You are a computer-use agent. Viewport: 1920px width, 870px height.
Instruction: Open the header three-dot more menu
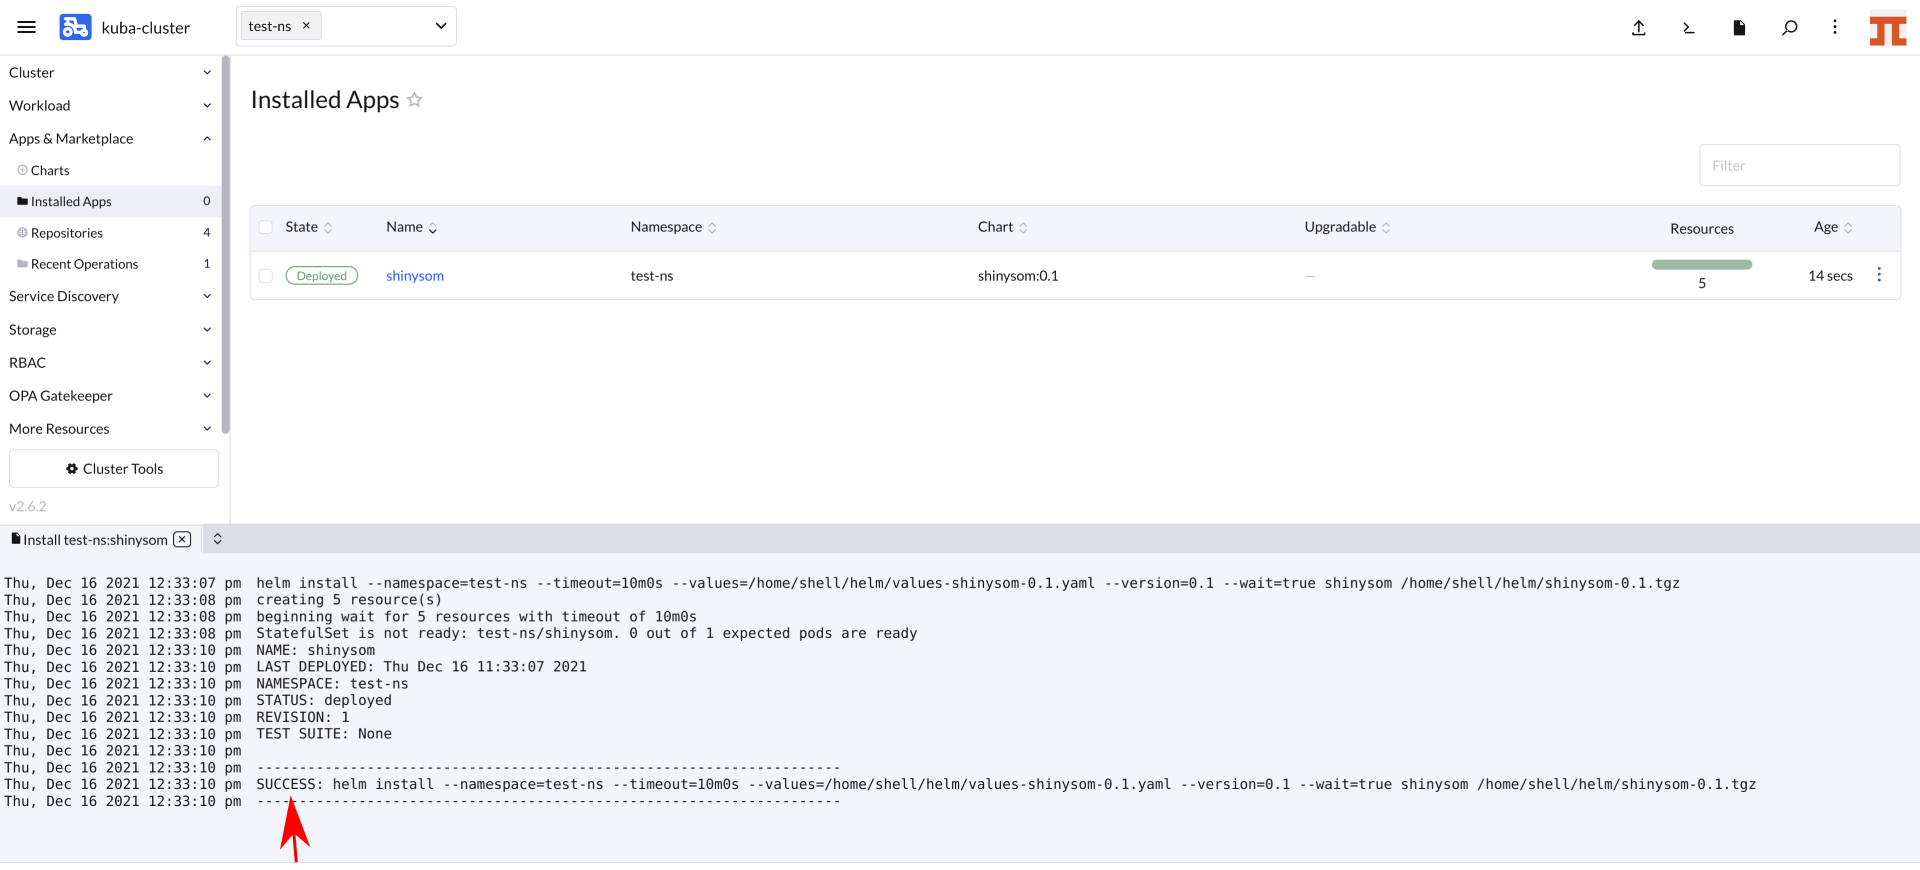[1834, 27]
